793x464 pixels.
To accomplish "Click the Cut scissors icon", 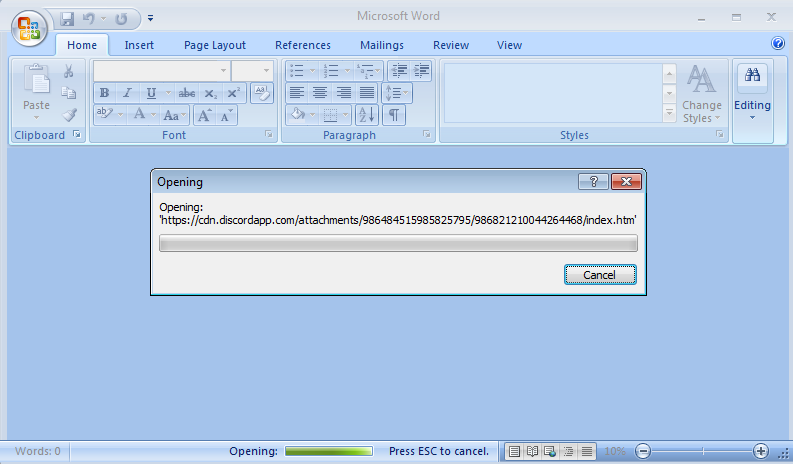I will [68, 71].
